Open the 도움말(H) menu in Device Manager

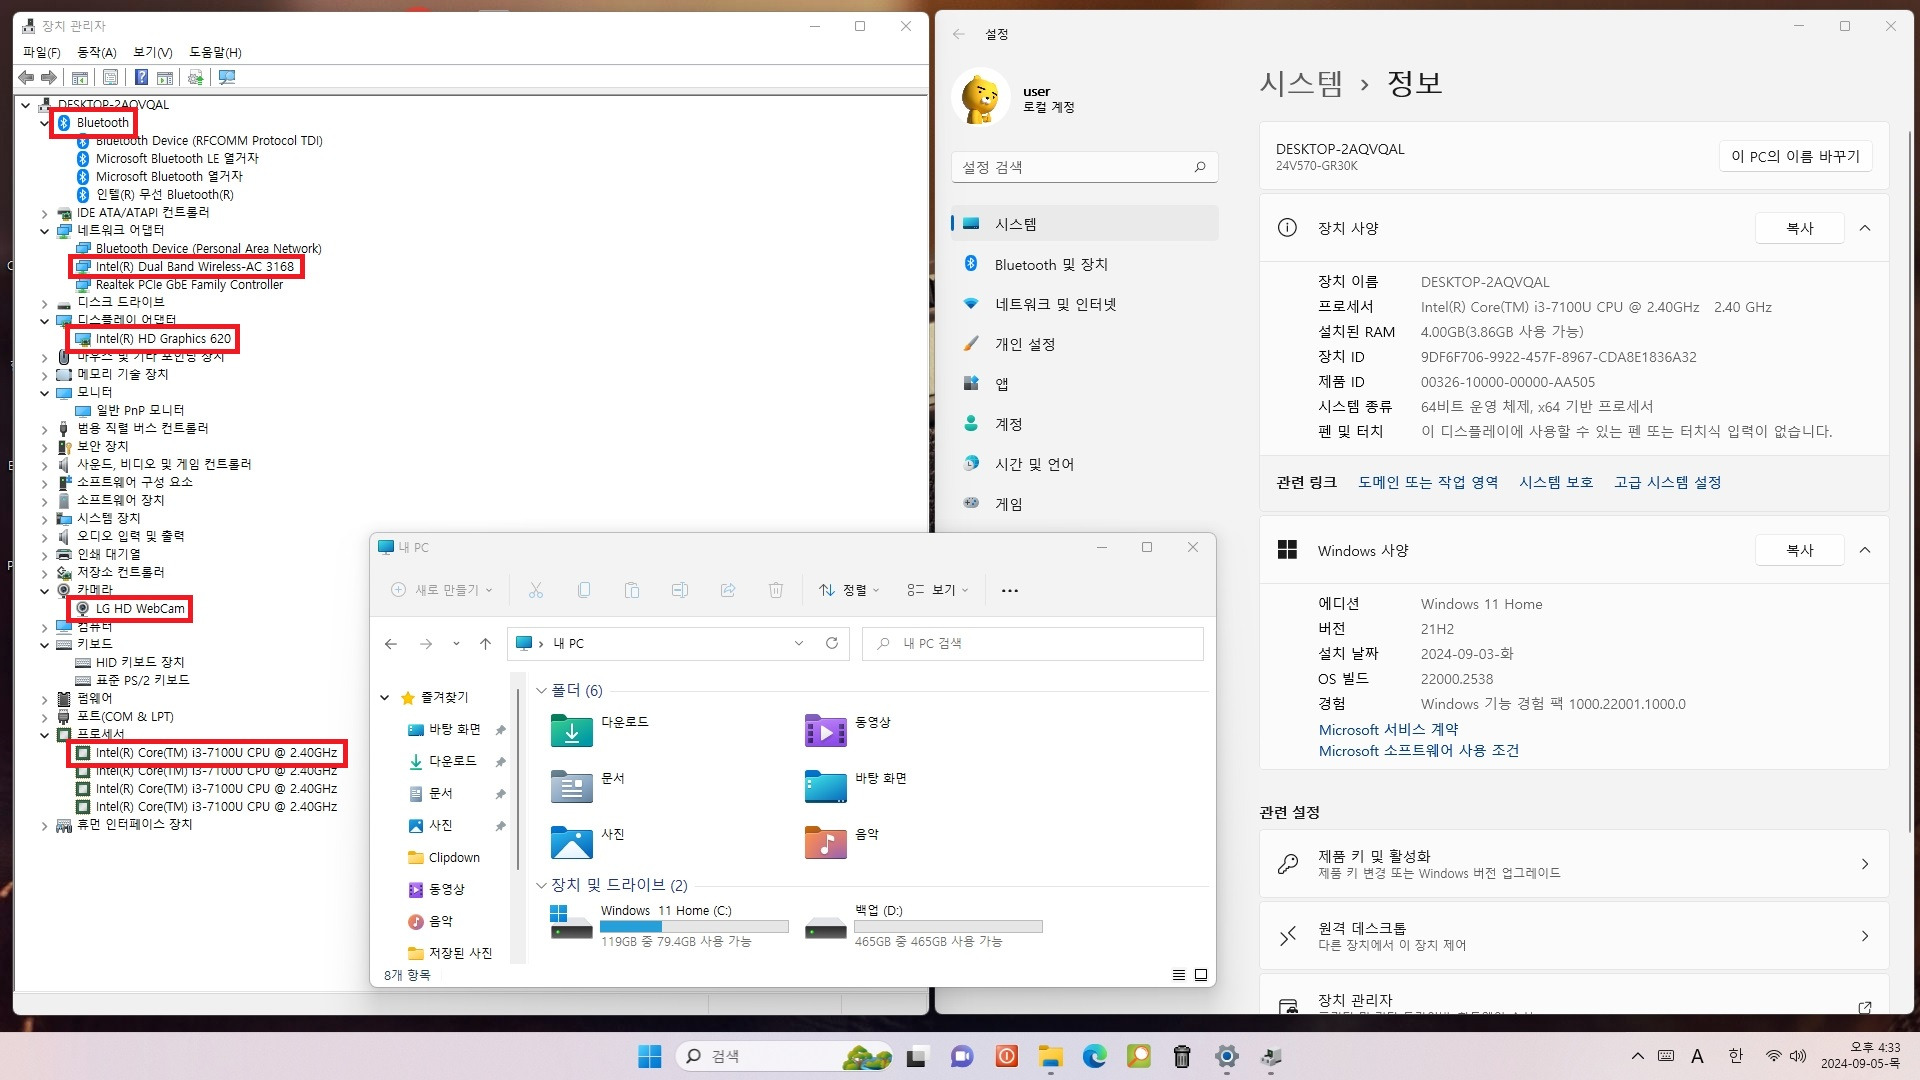[x=216, y=52]
